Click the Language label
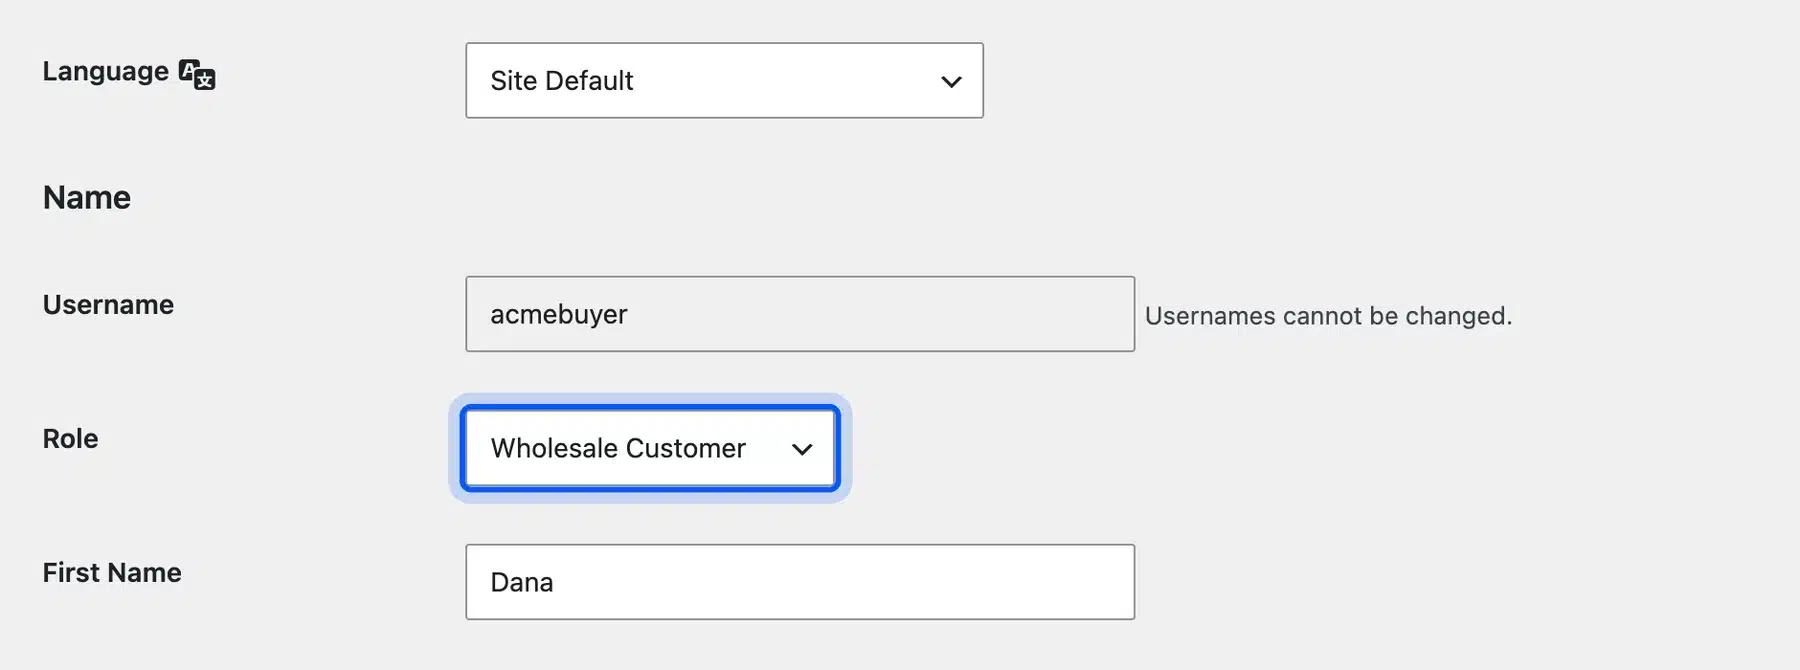 coord(106,72)
